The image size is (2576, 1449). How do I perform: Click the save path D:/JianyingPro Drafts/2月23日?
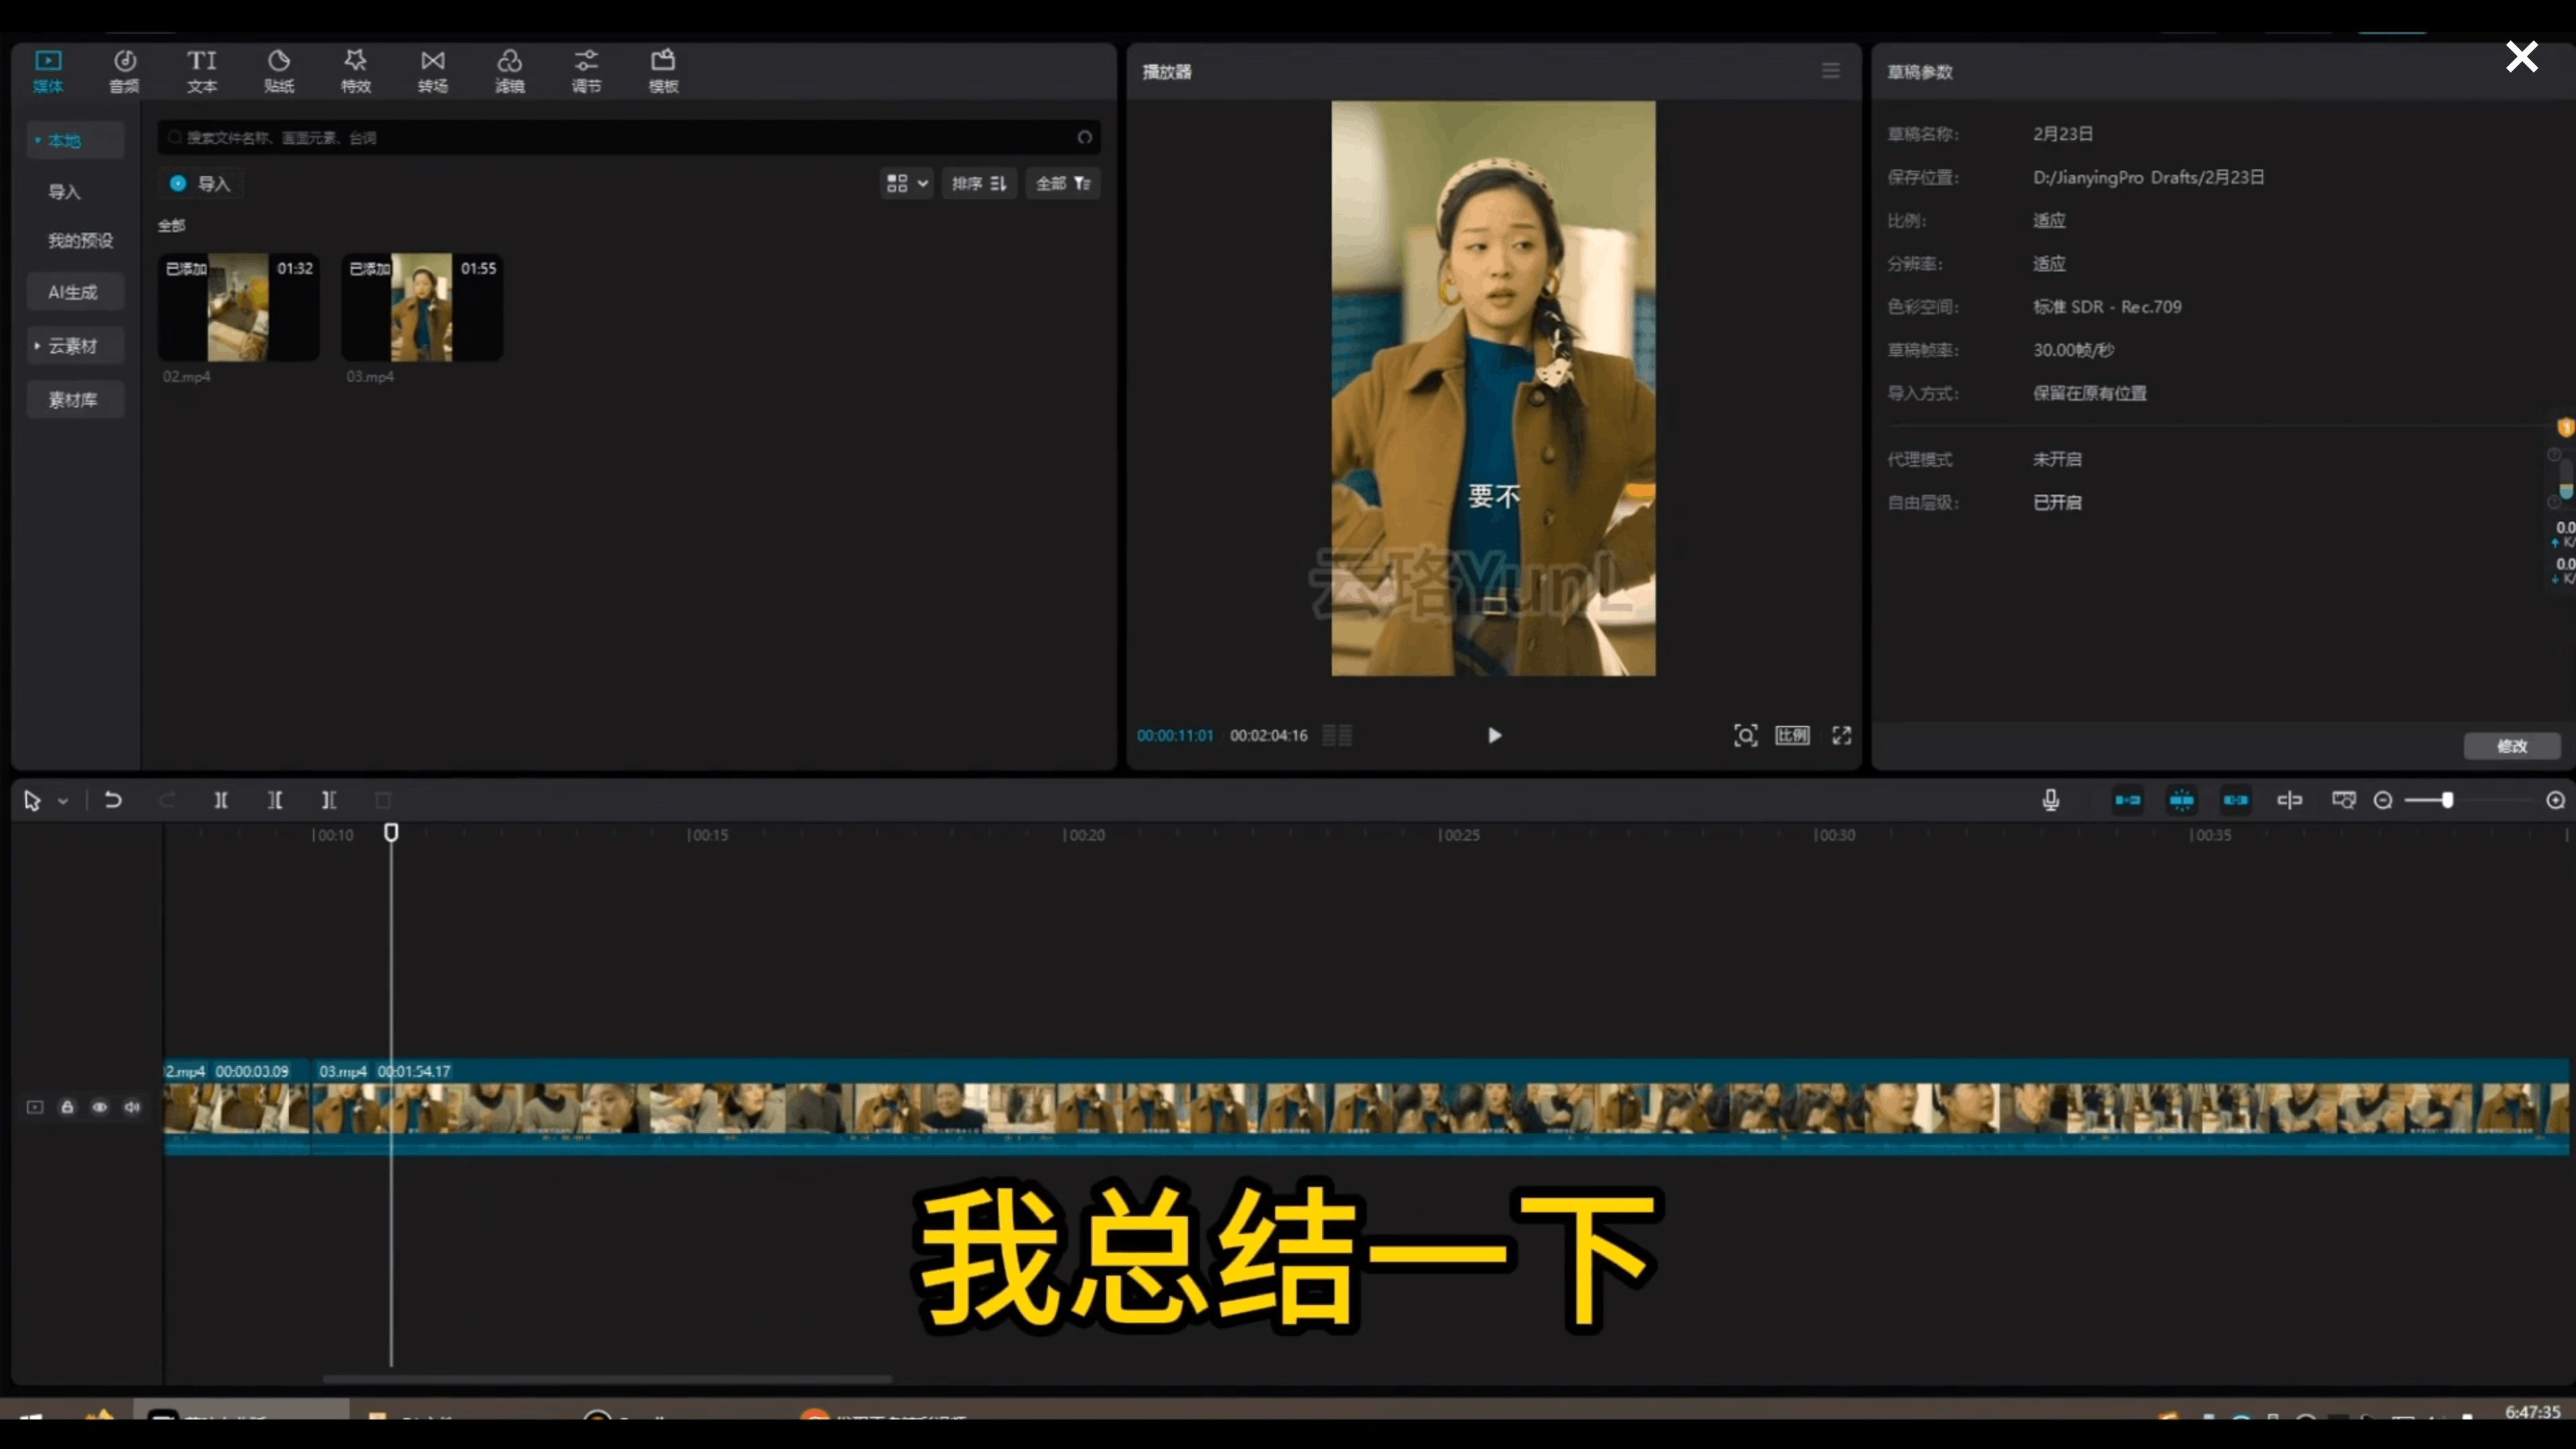2148,177
